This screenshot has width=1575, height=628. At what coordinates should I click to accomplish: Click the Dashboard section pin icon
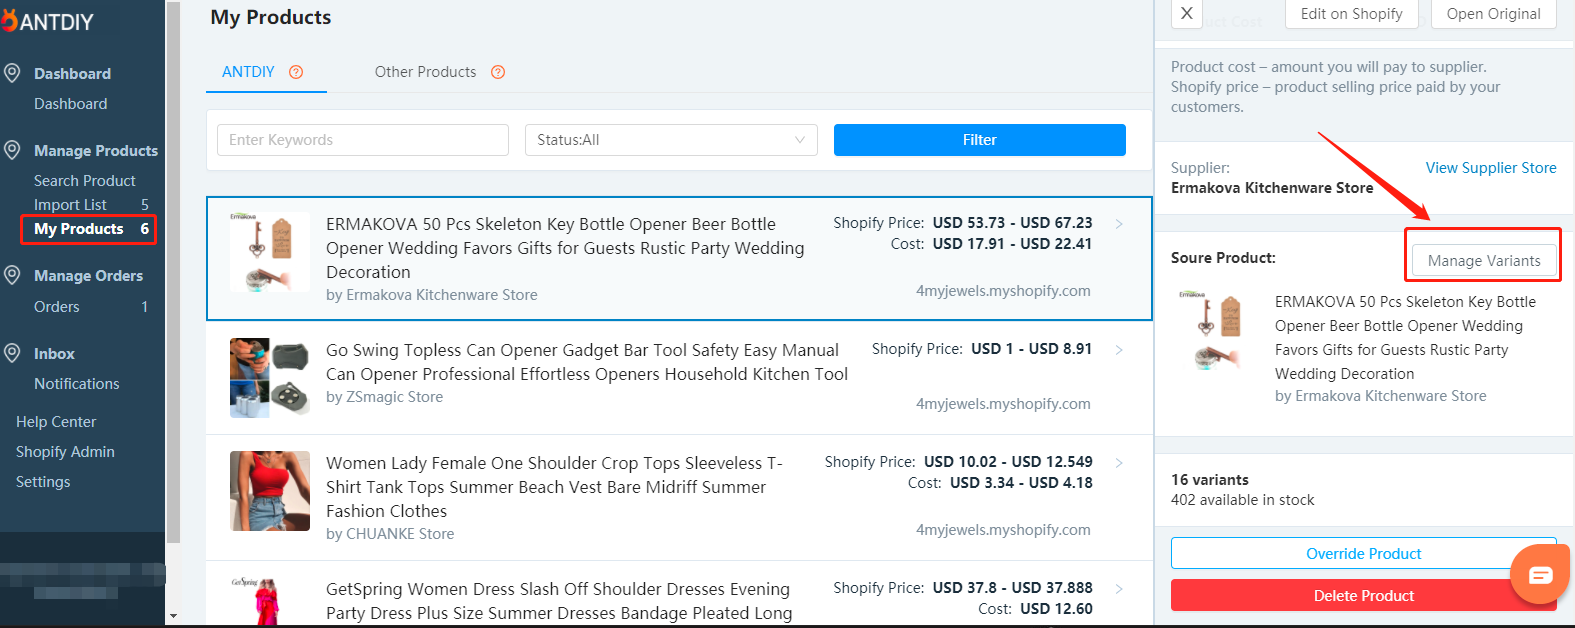pyautogui.click(x=12, y=73)
